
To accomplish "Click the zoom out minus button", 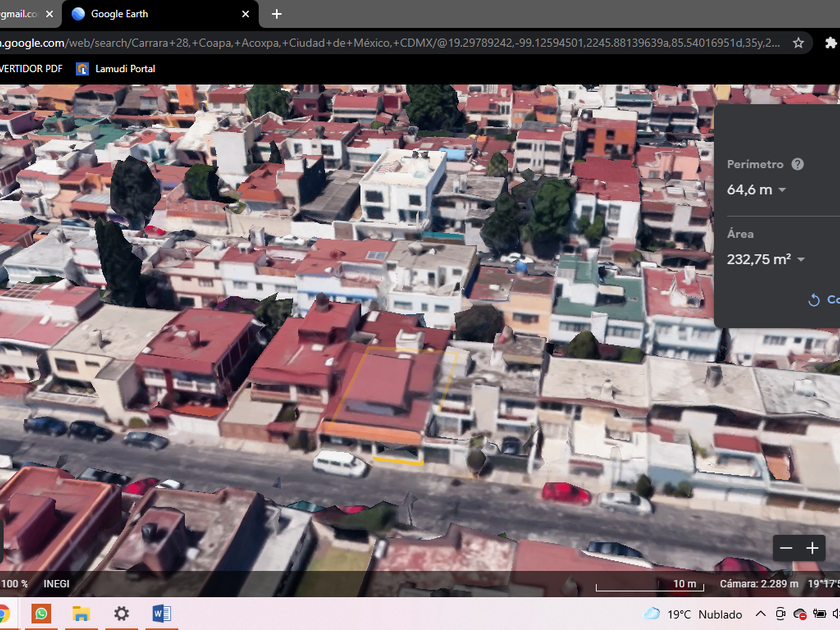I will 786,548.
